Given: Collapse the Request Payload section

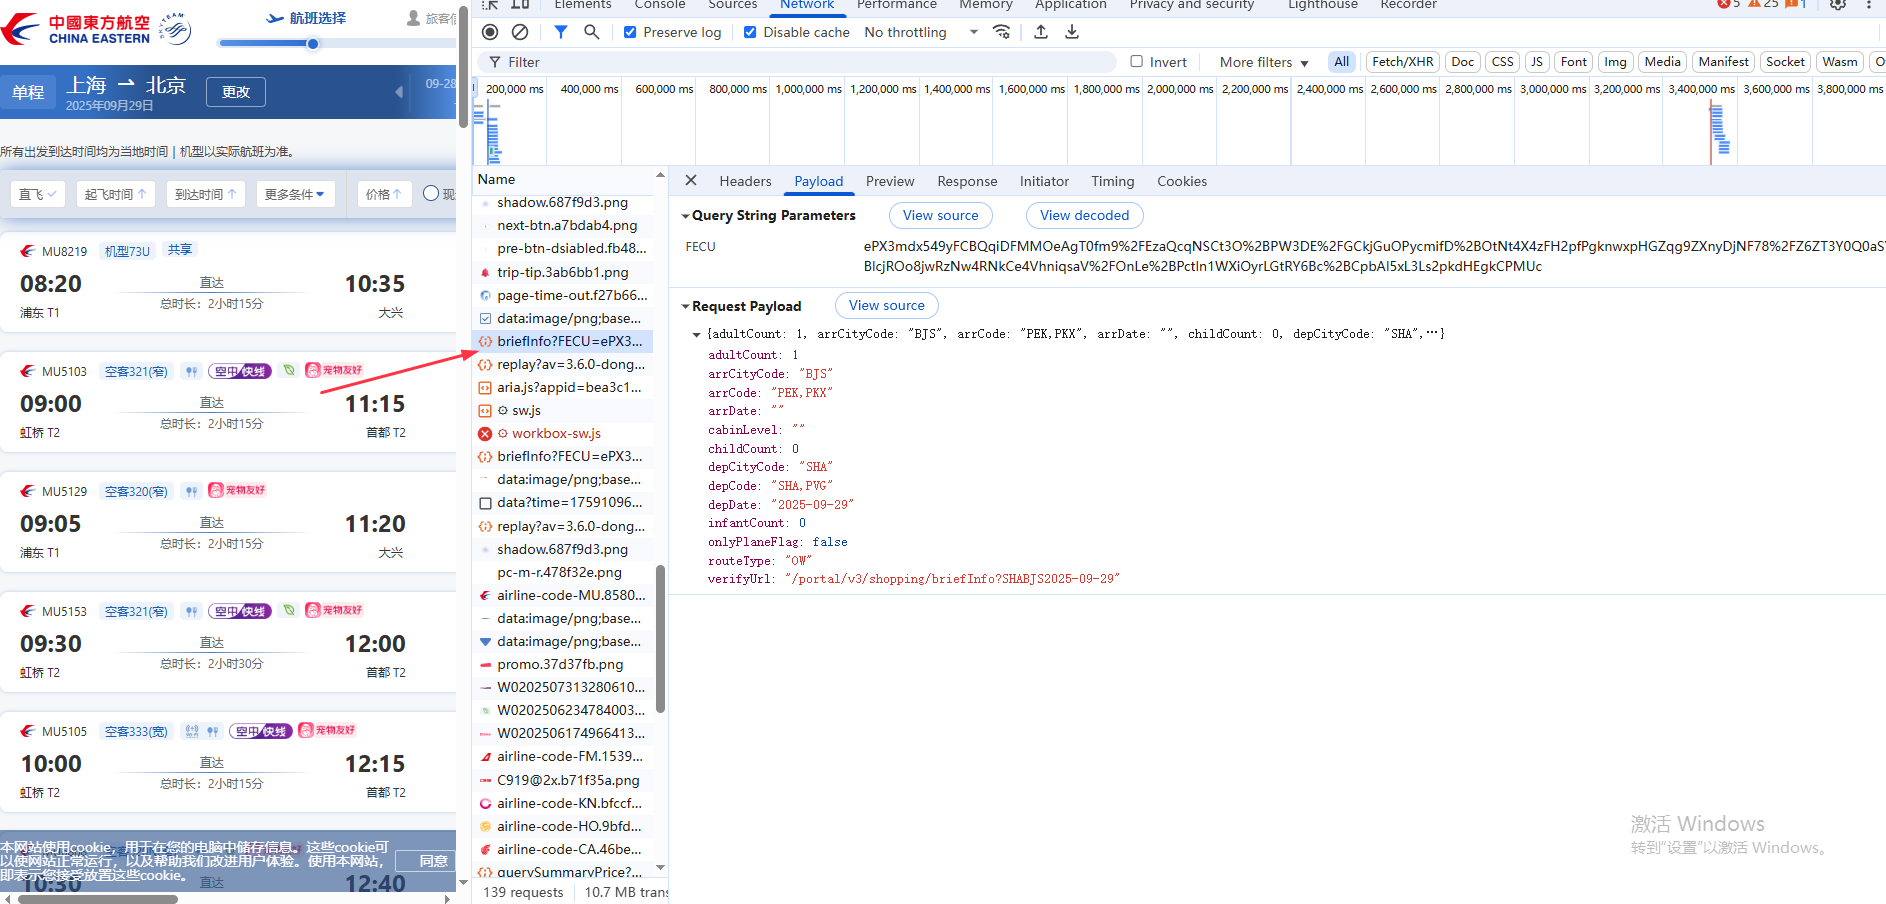Looking at the screenshot, I should coord(685,307).
